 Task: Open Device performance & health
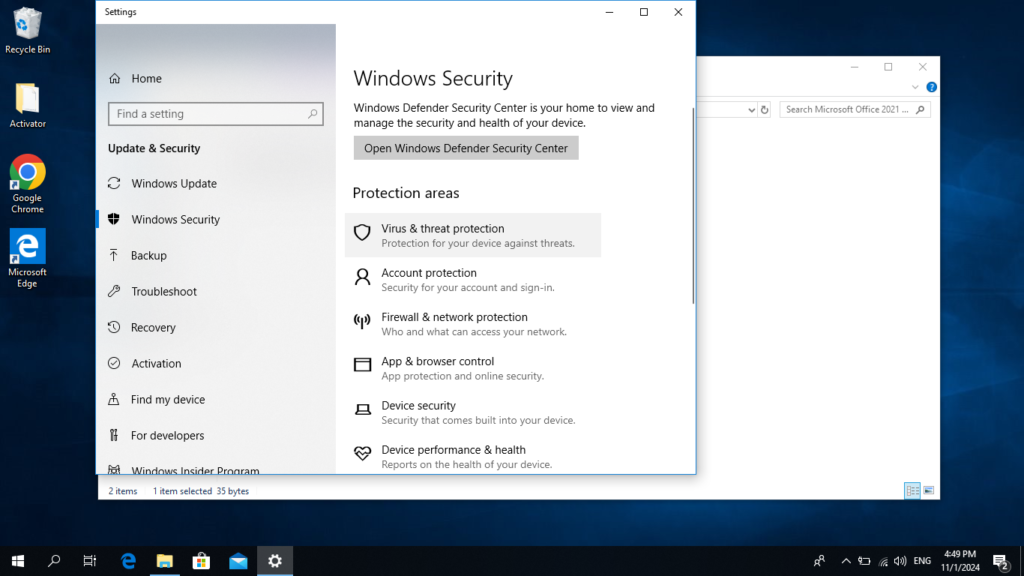tap(473, 456)
